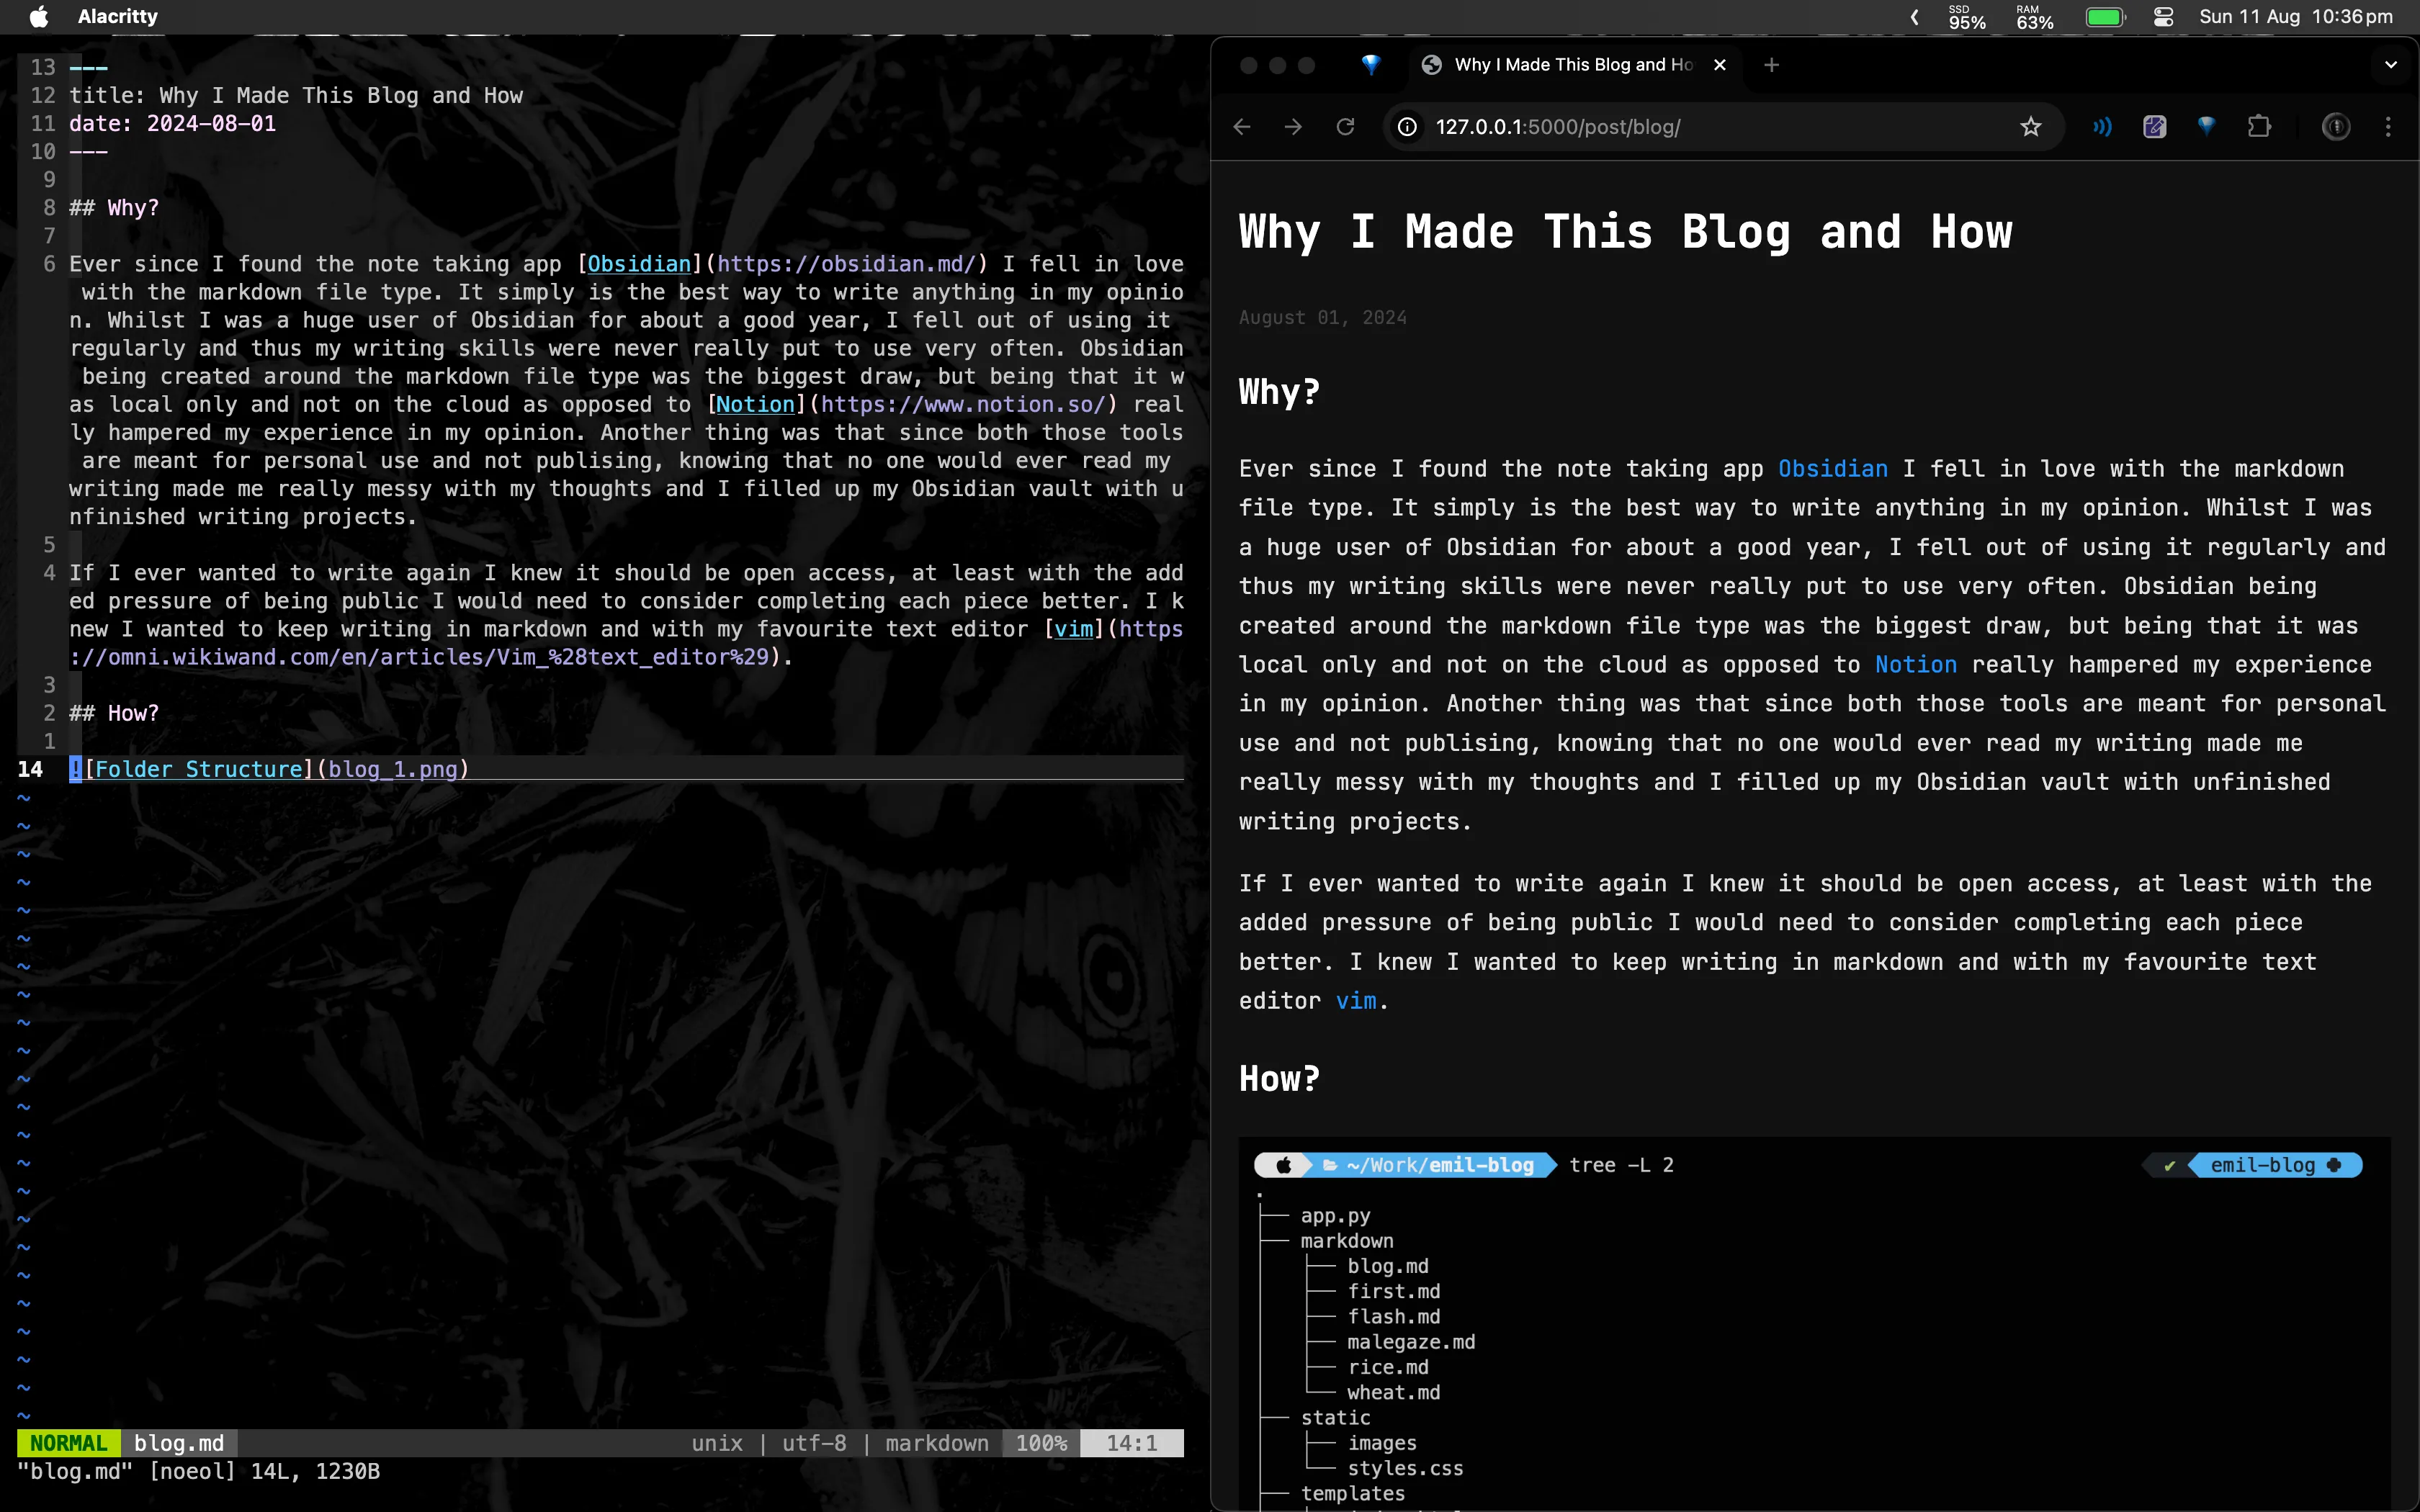Click [vim] link text in the editor

[x=1073, y=629]
